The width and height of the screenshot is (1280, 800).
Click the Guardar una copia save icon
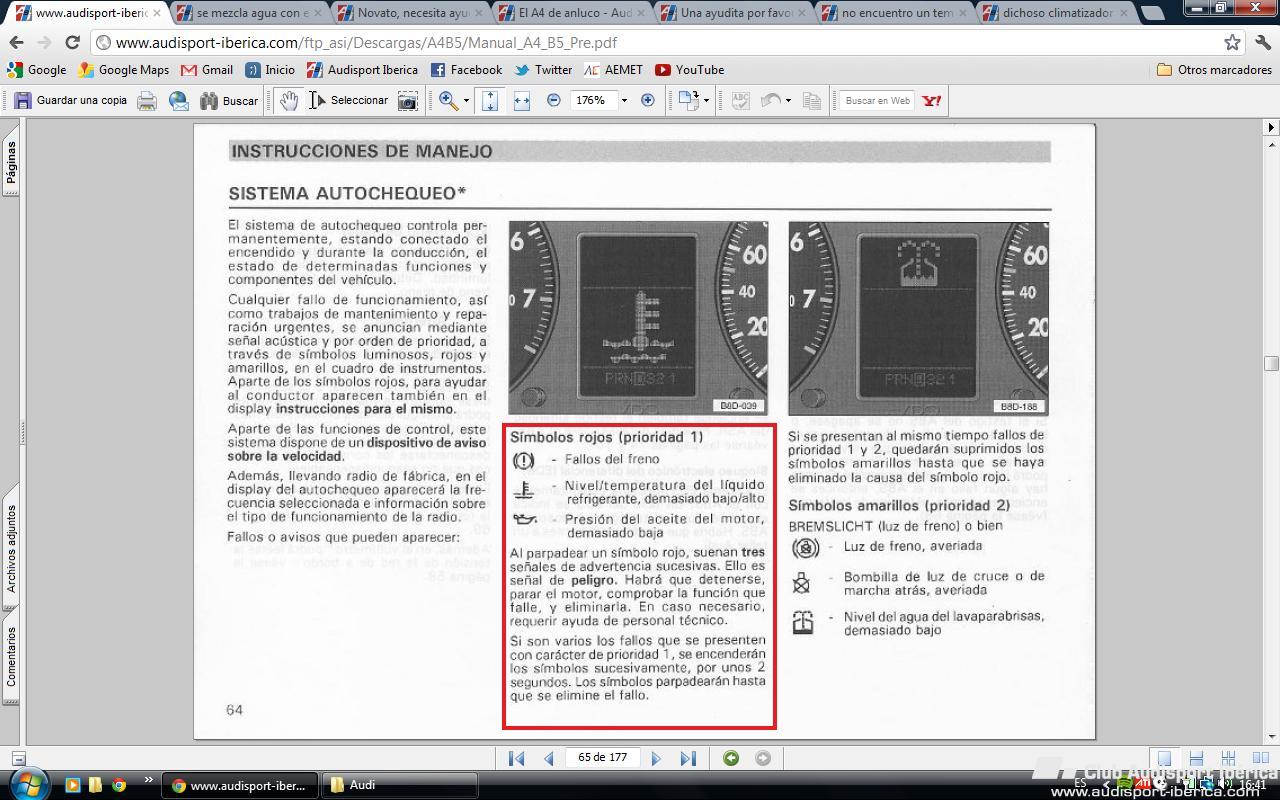[23, 100]
